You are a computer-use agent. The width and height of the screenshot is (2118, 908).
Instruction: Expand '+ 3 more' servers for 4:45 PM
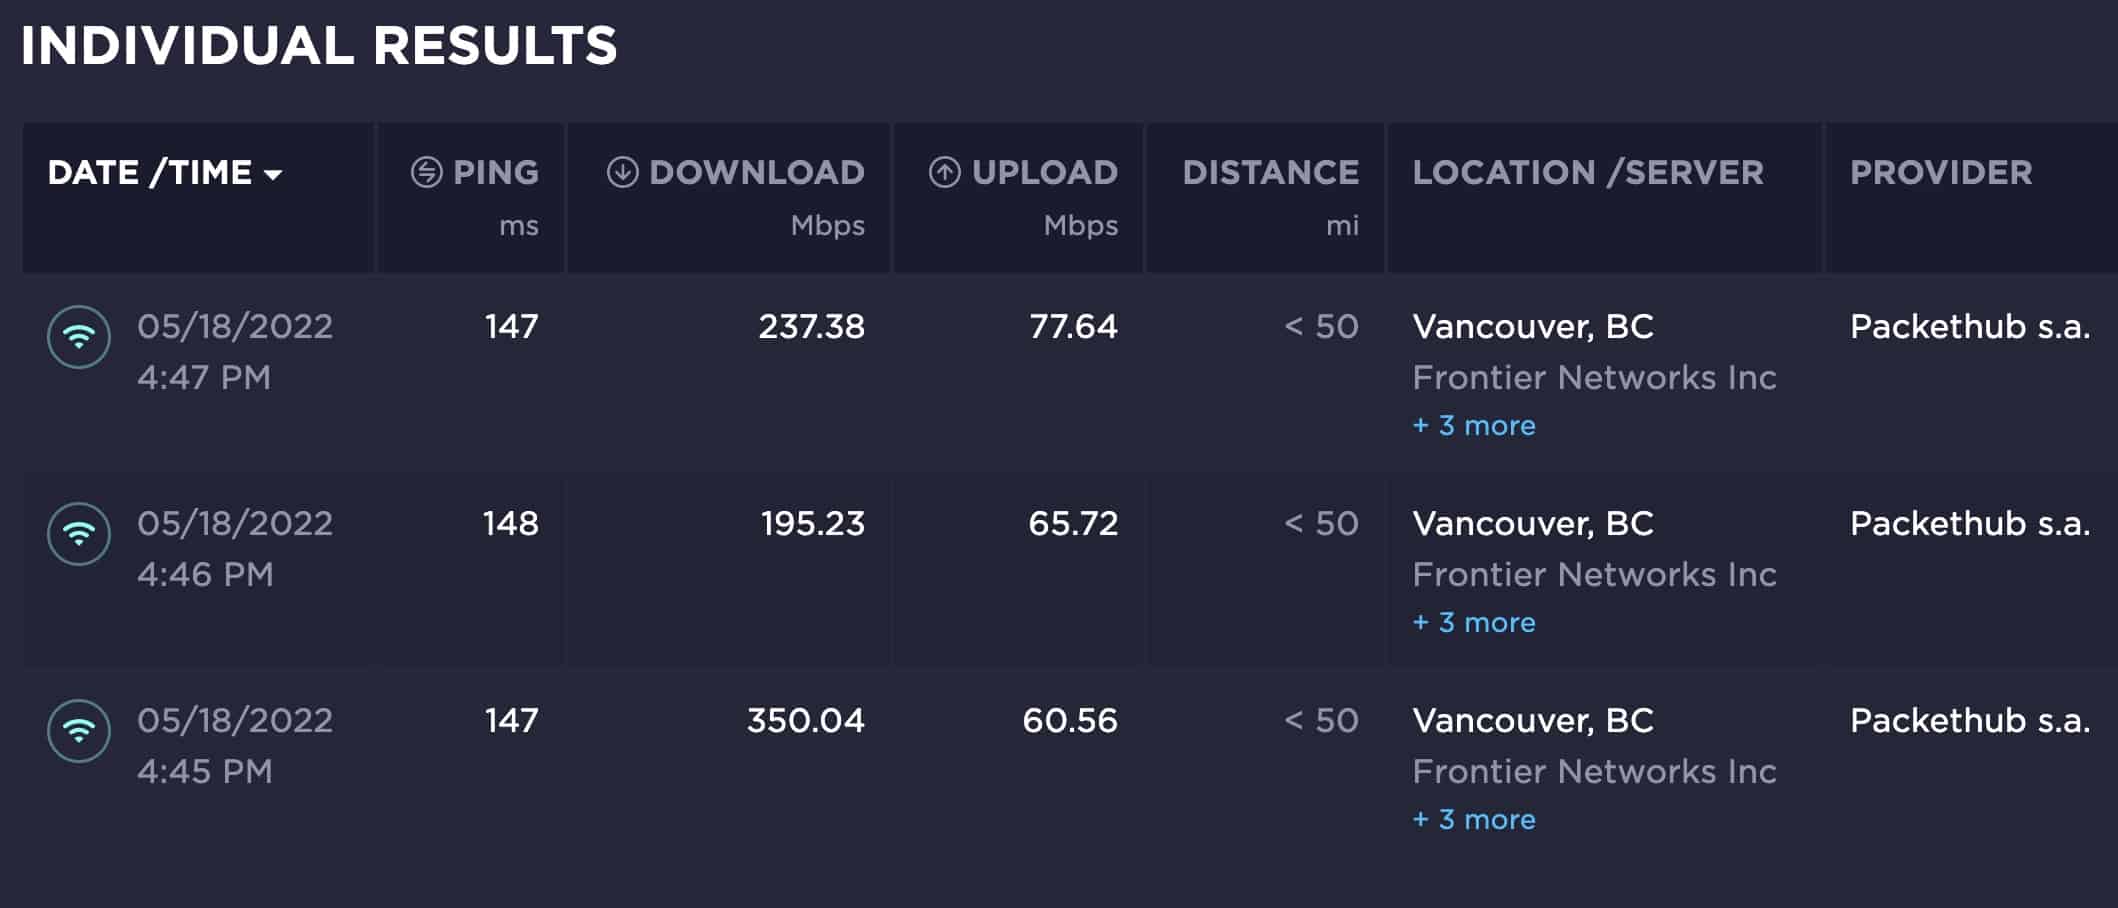(x=1474, y=820)
